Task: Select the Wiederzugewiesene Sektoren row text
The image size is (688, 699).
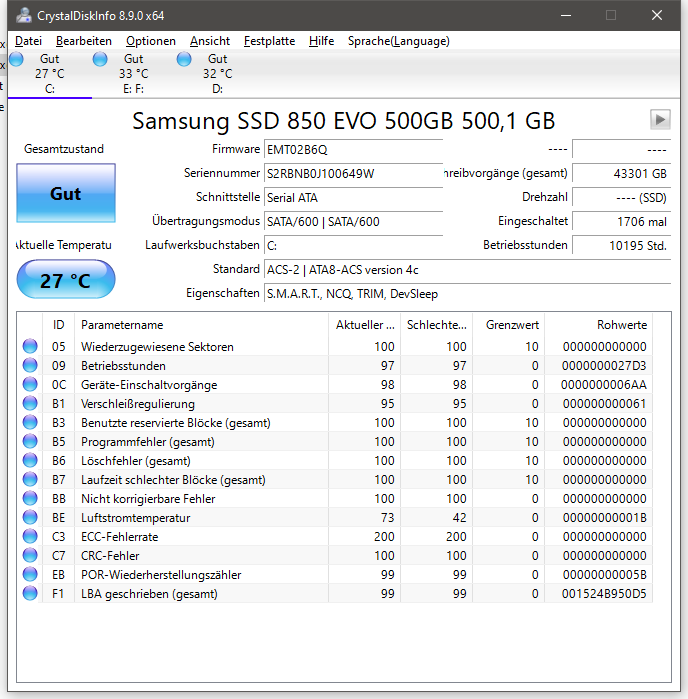Action: (x=157, y=347)
